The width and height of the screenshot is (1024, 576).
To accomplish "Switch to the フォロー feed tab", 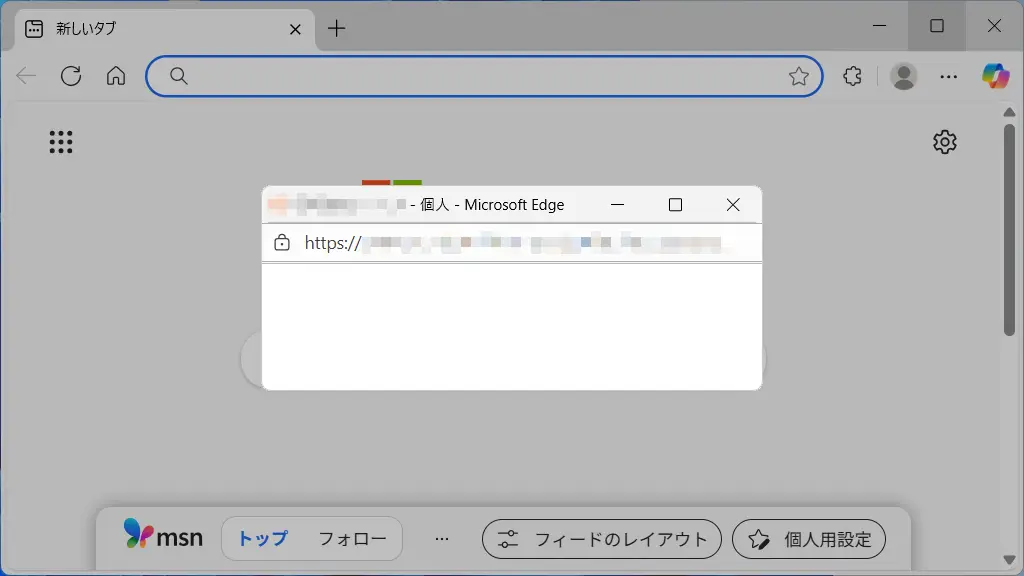I will point(352,539).
